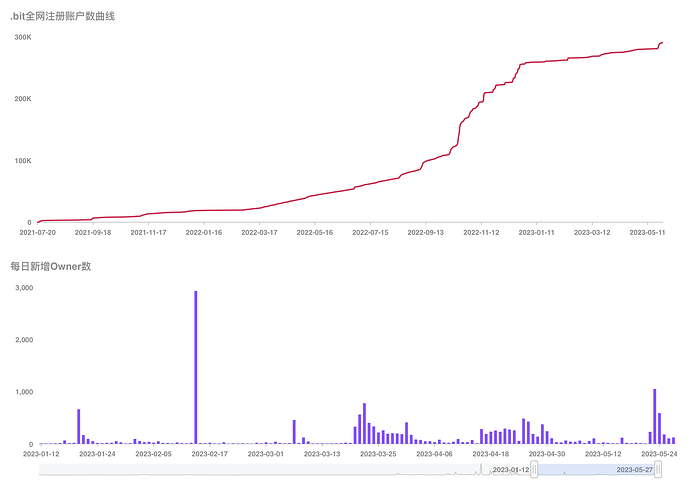Click the 2021-11-17 x-axis label
Image resolution: width=690 pixels, height=487 pixels.
coord(148,232)
